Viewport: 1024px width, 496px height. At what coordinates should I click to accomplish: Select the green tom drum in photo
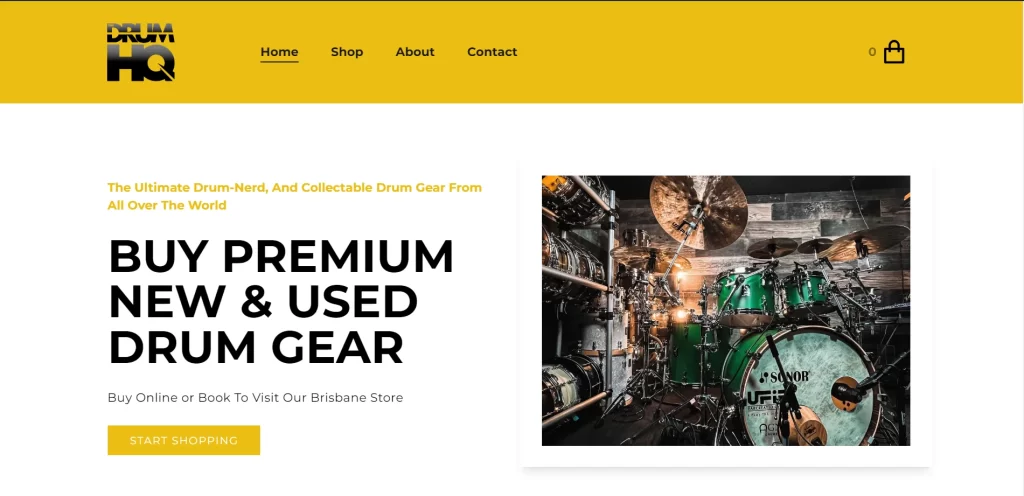(744, 297)
